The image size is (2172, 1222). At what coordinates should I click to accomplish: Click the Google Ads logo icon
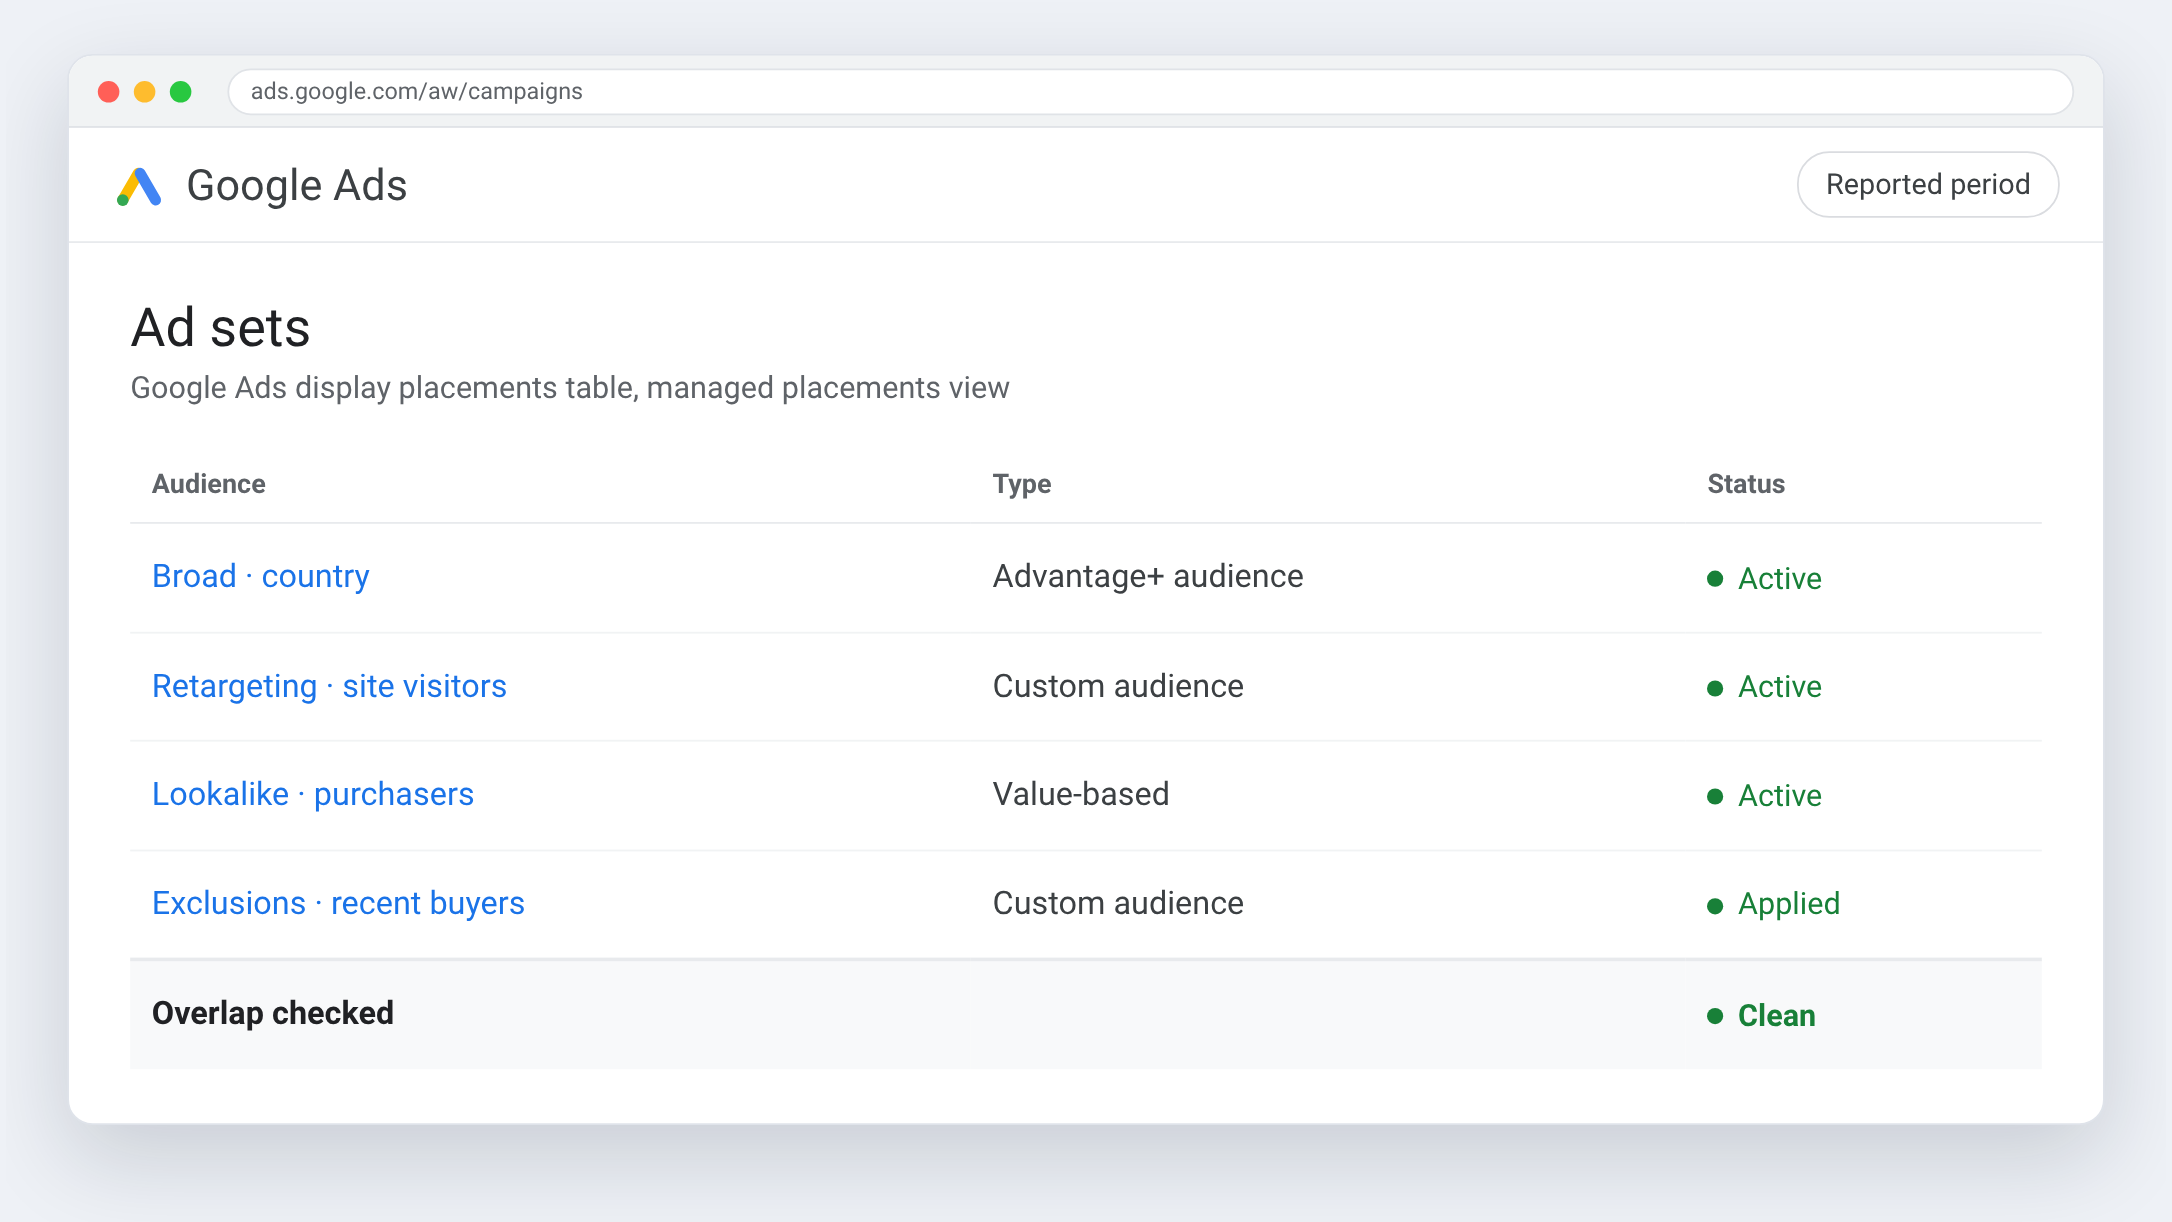click(139, 186)
